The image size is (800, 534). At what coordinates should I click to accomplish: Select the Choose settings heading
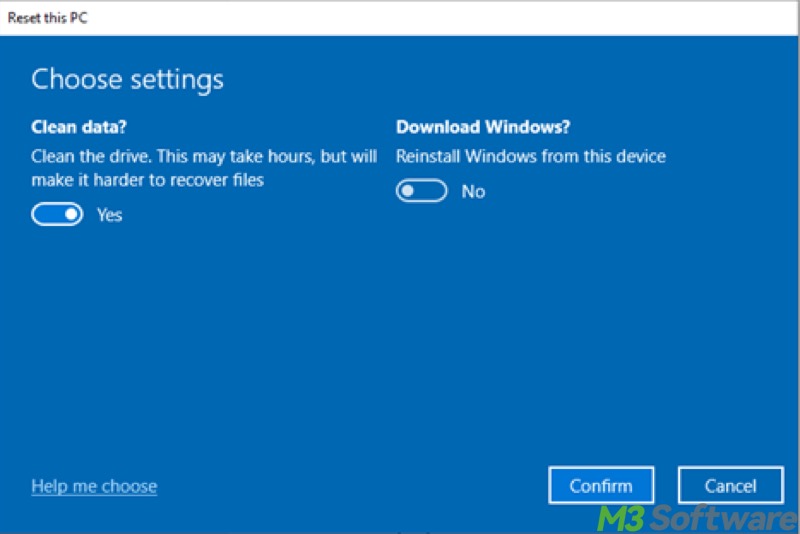(127, 79)
